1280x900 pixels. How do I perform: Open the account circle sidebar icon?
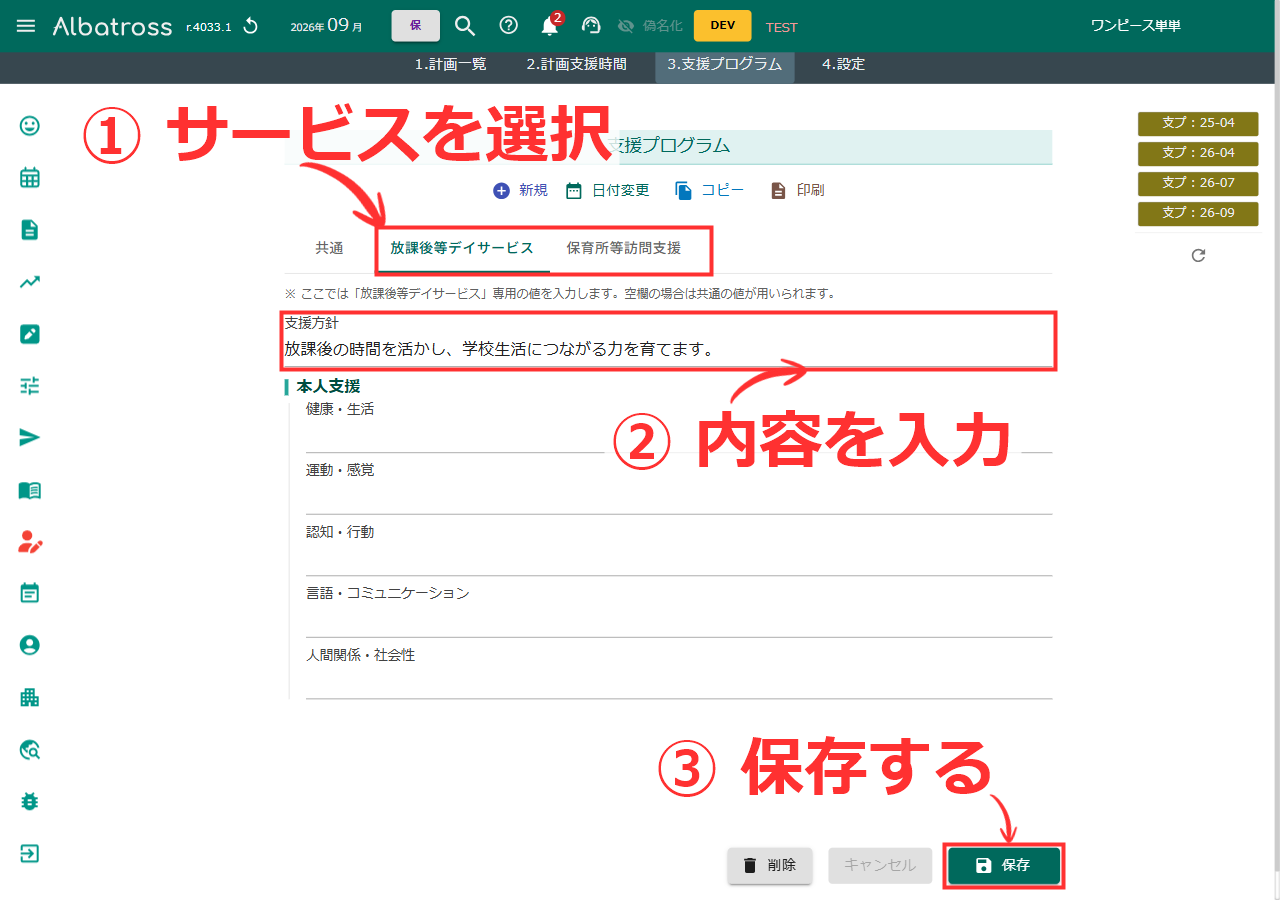pos(30,646)
